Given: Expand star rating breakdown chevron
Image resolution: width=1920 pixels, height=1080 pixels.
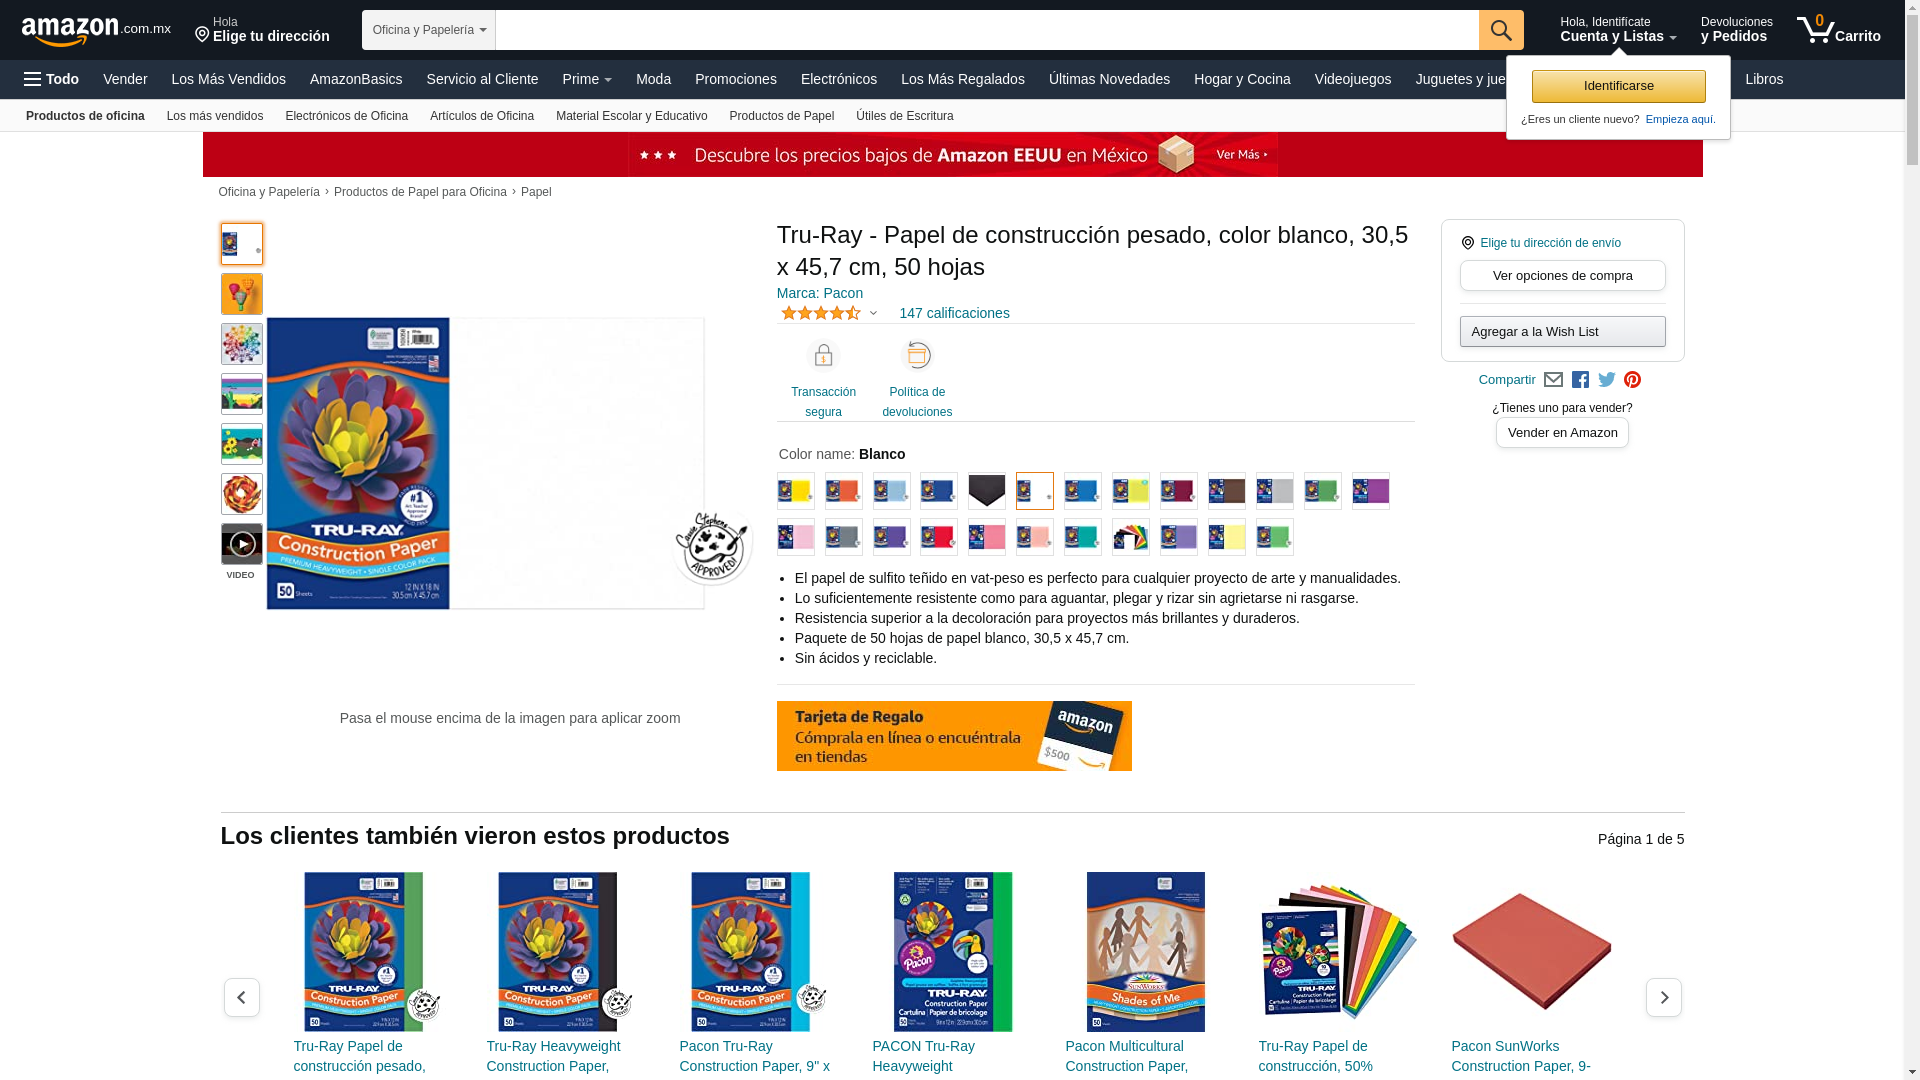Looking at the screenshot, I should (x=873, y=314).
